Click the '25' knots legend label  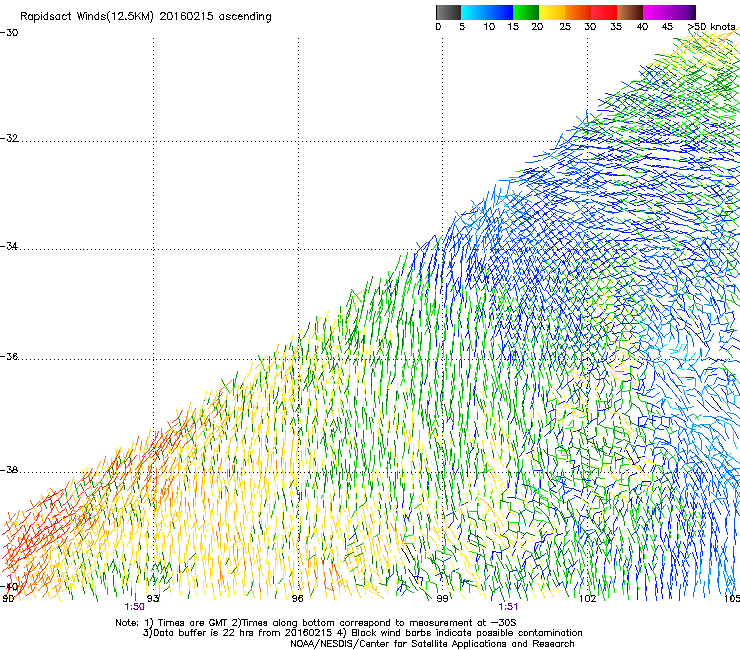(x=565, y=27)
